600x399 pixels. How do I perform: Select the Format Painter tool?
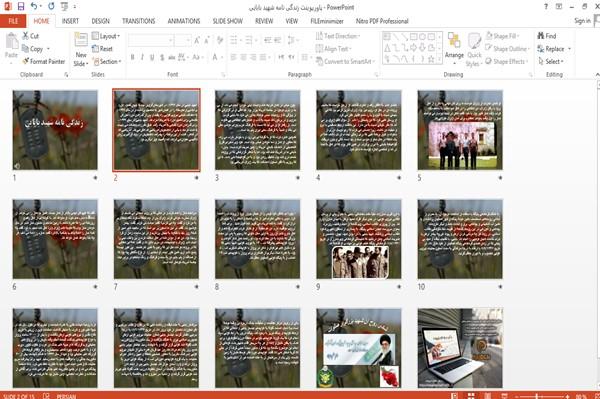pos(44,61)
